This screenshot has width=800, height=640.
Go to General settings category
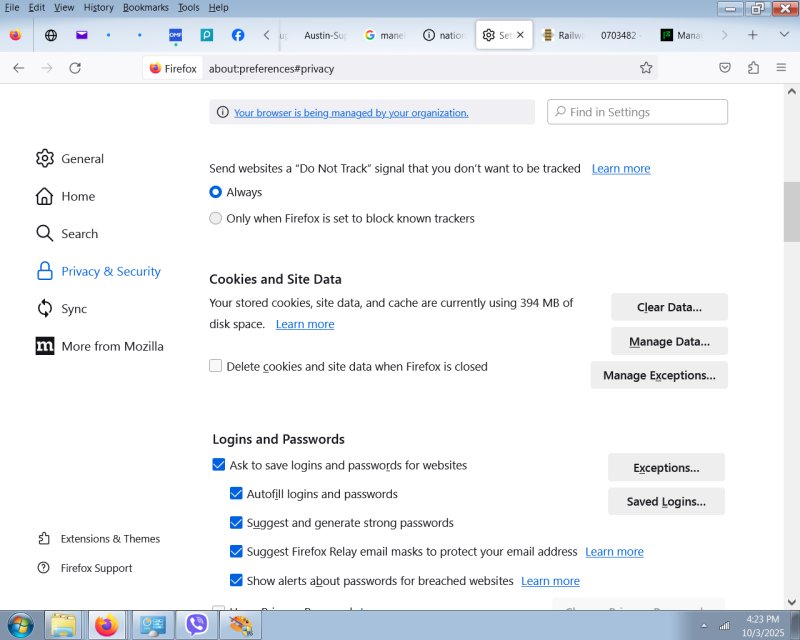[x=70, y=159]
